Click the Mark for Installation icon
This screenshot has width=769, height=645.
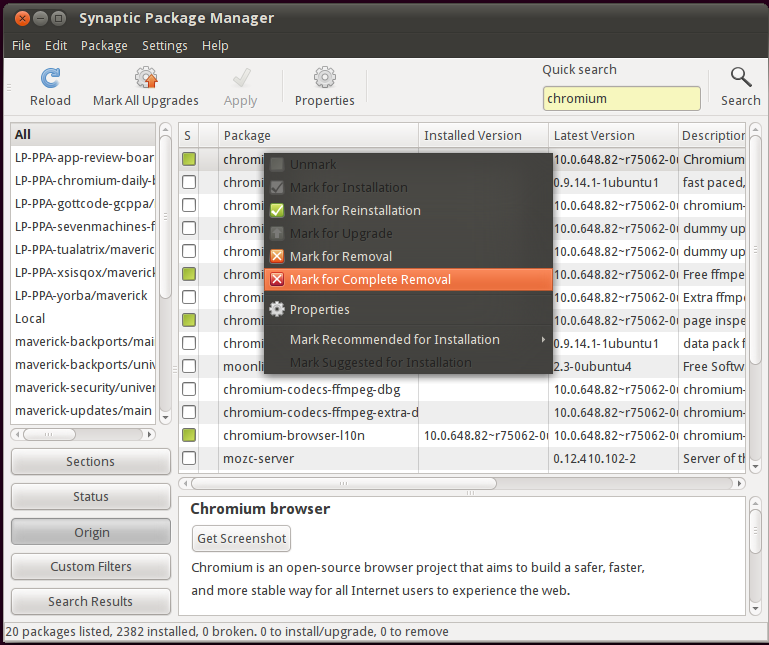pos(277,187)
